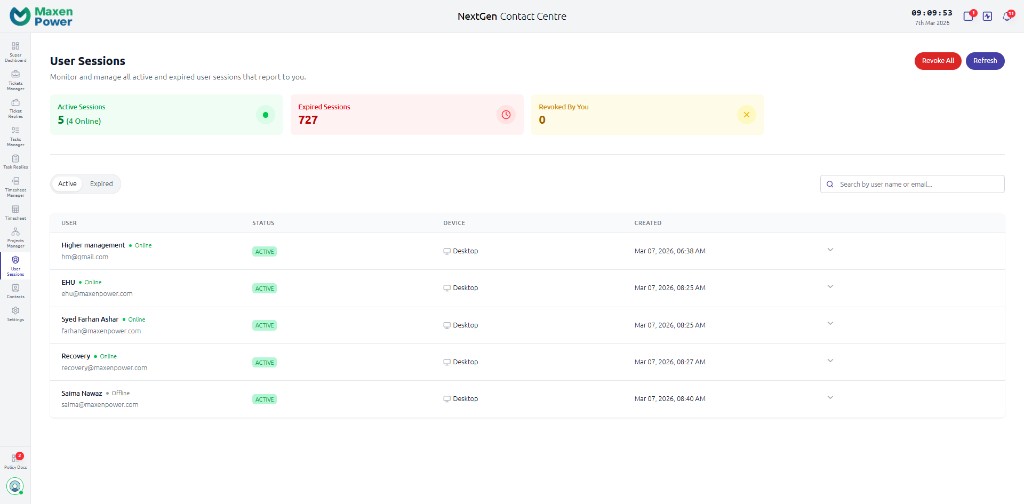Expand the Higher management session row

tap(830, 250)
